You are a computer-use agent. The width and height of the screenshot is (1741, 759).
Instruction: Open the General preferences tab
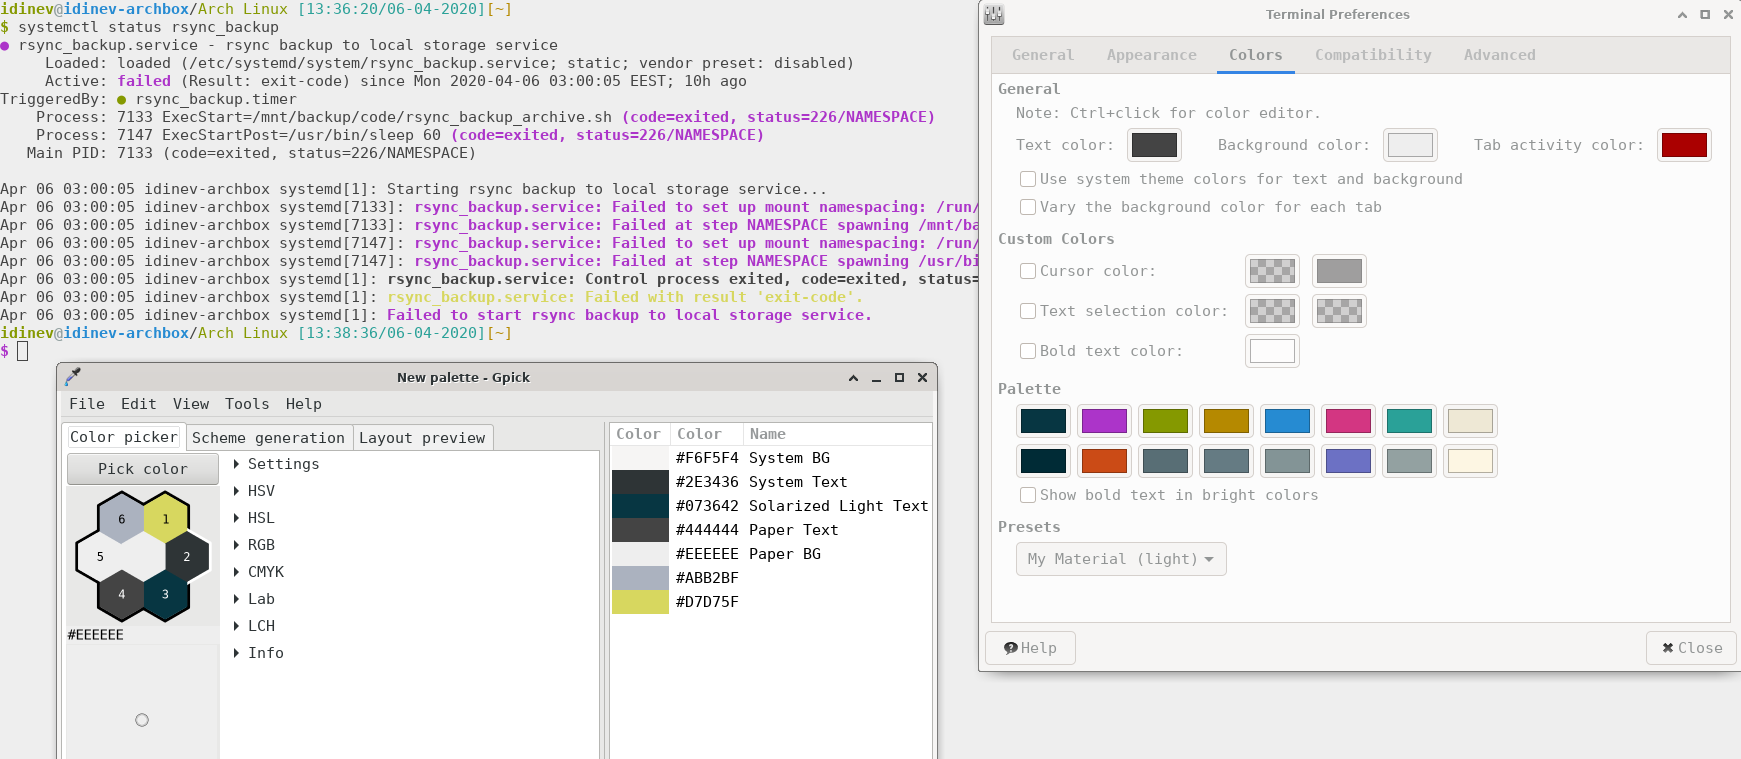point(1043,55)
